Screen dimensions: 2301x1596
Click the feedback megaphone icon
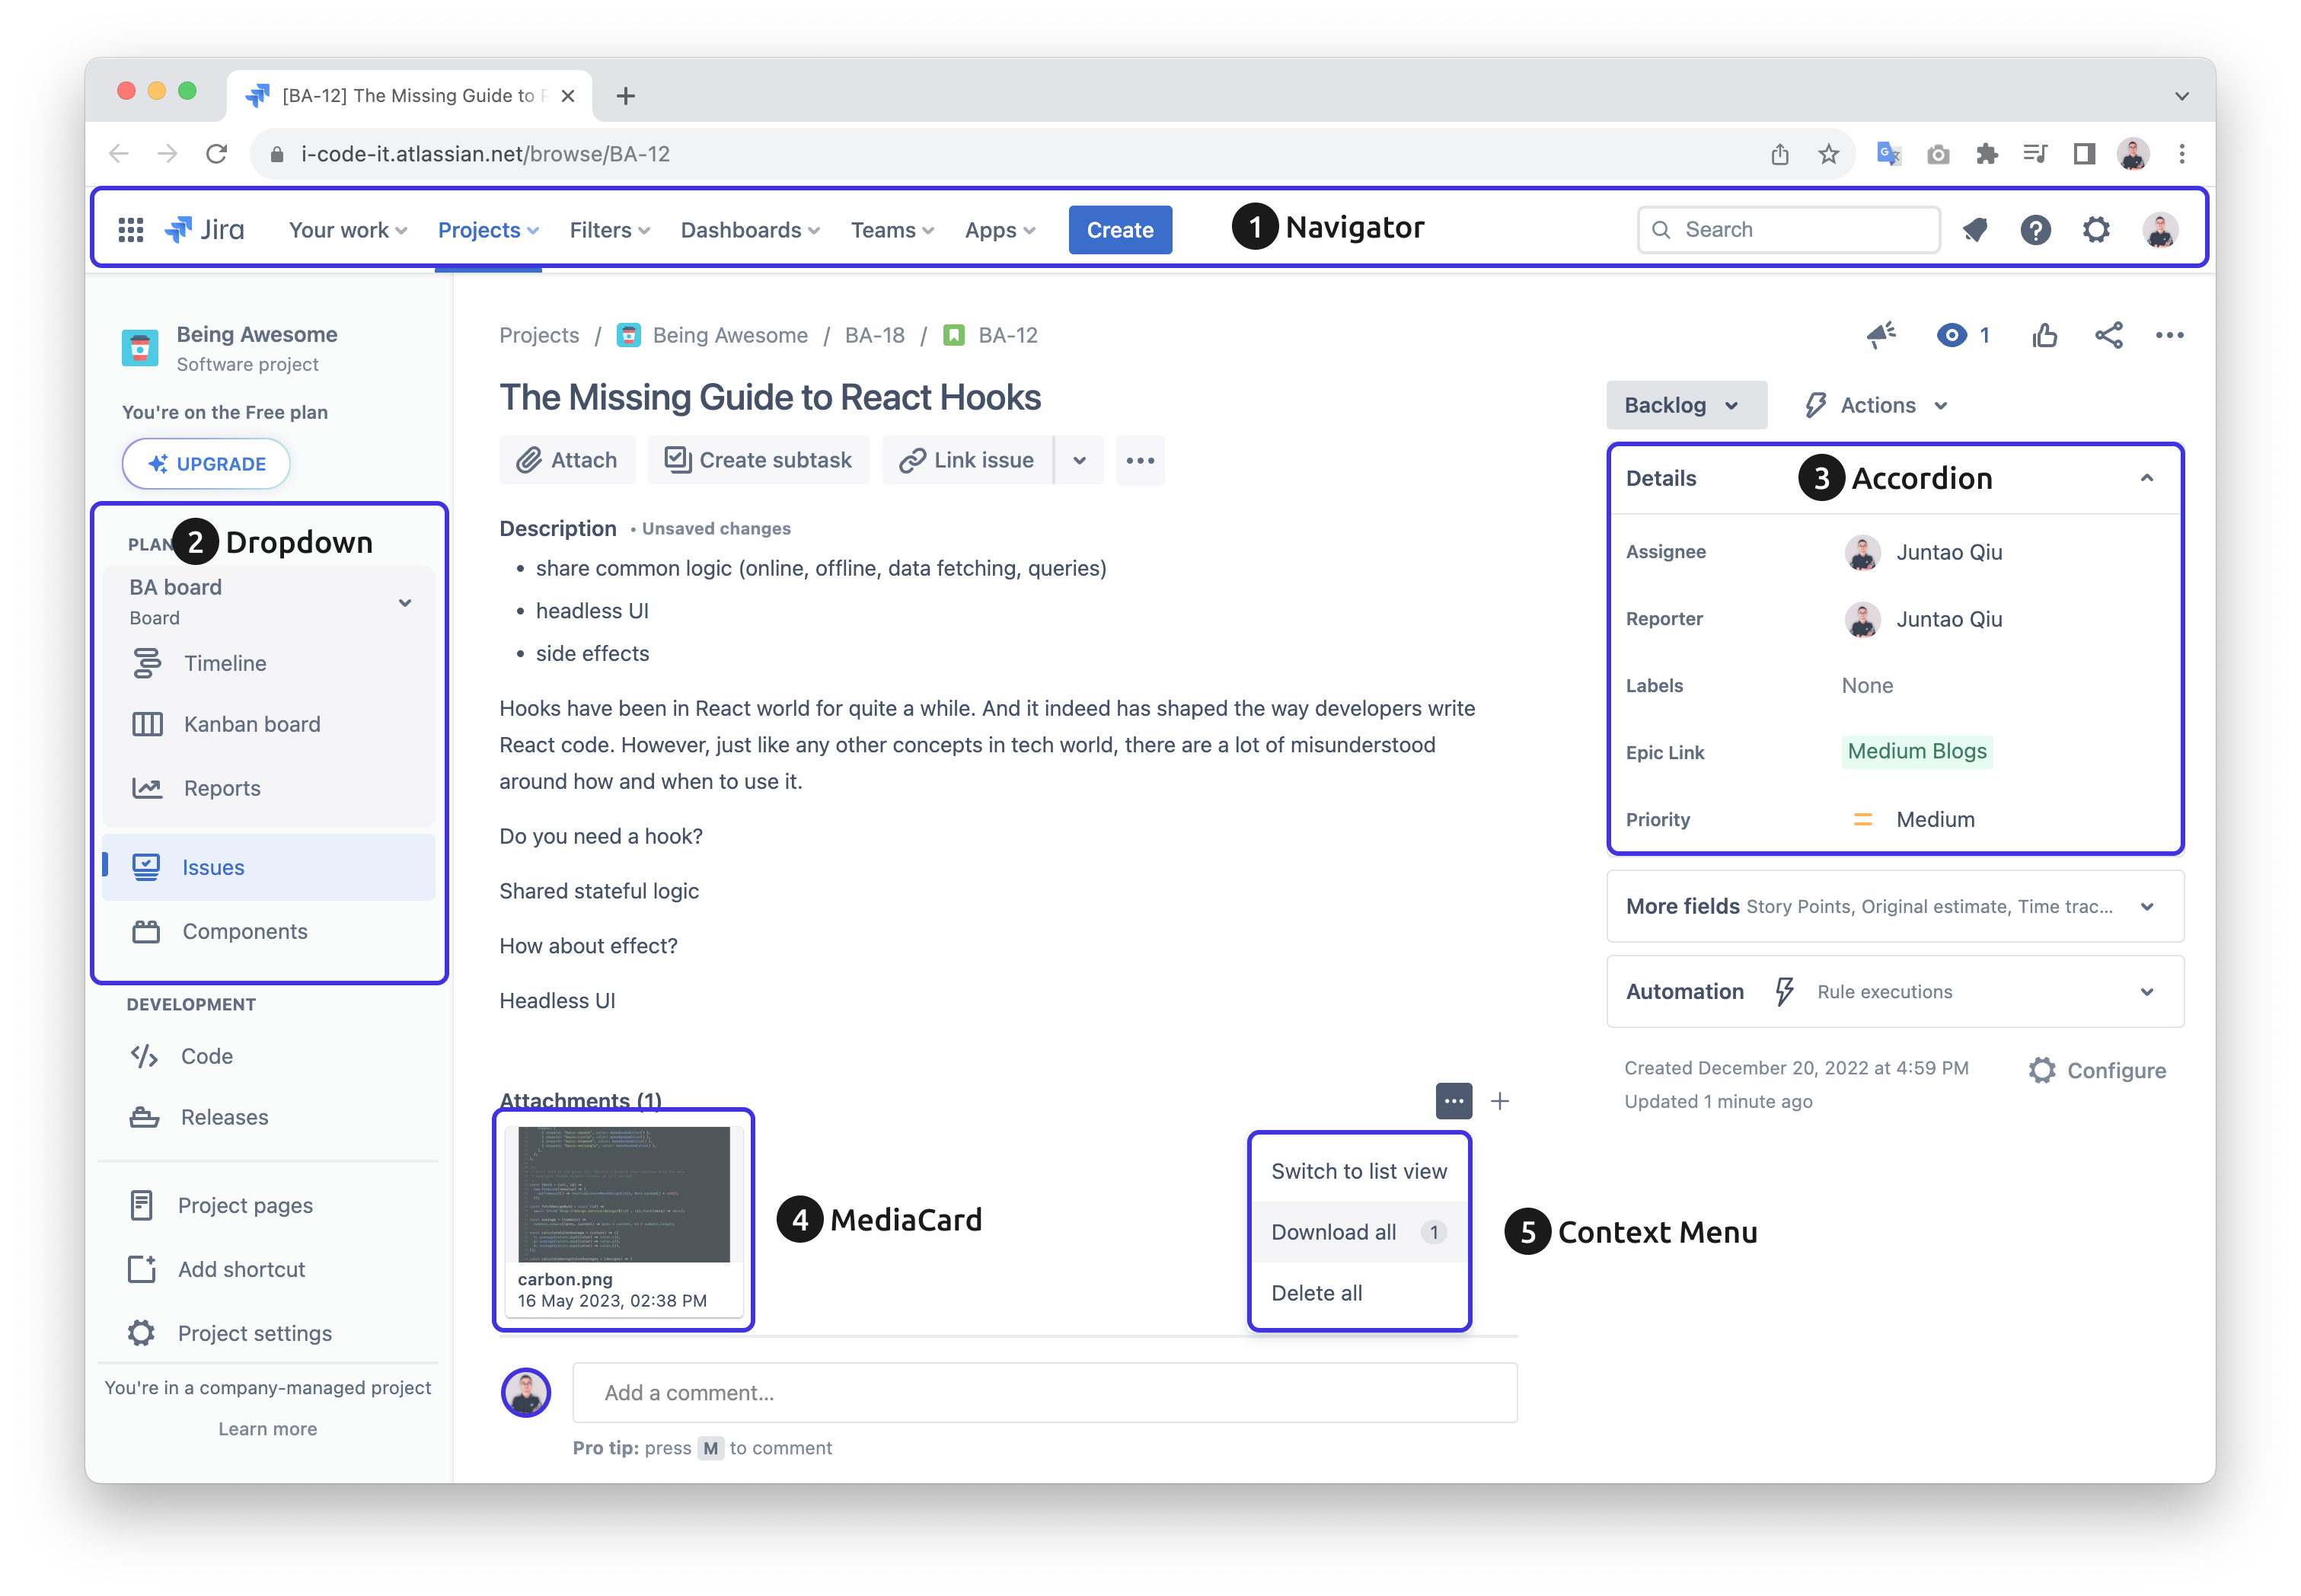click(x=1881, y=335)
